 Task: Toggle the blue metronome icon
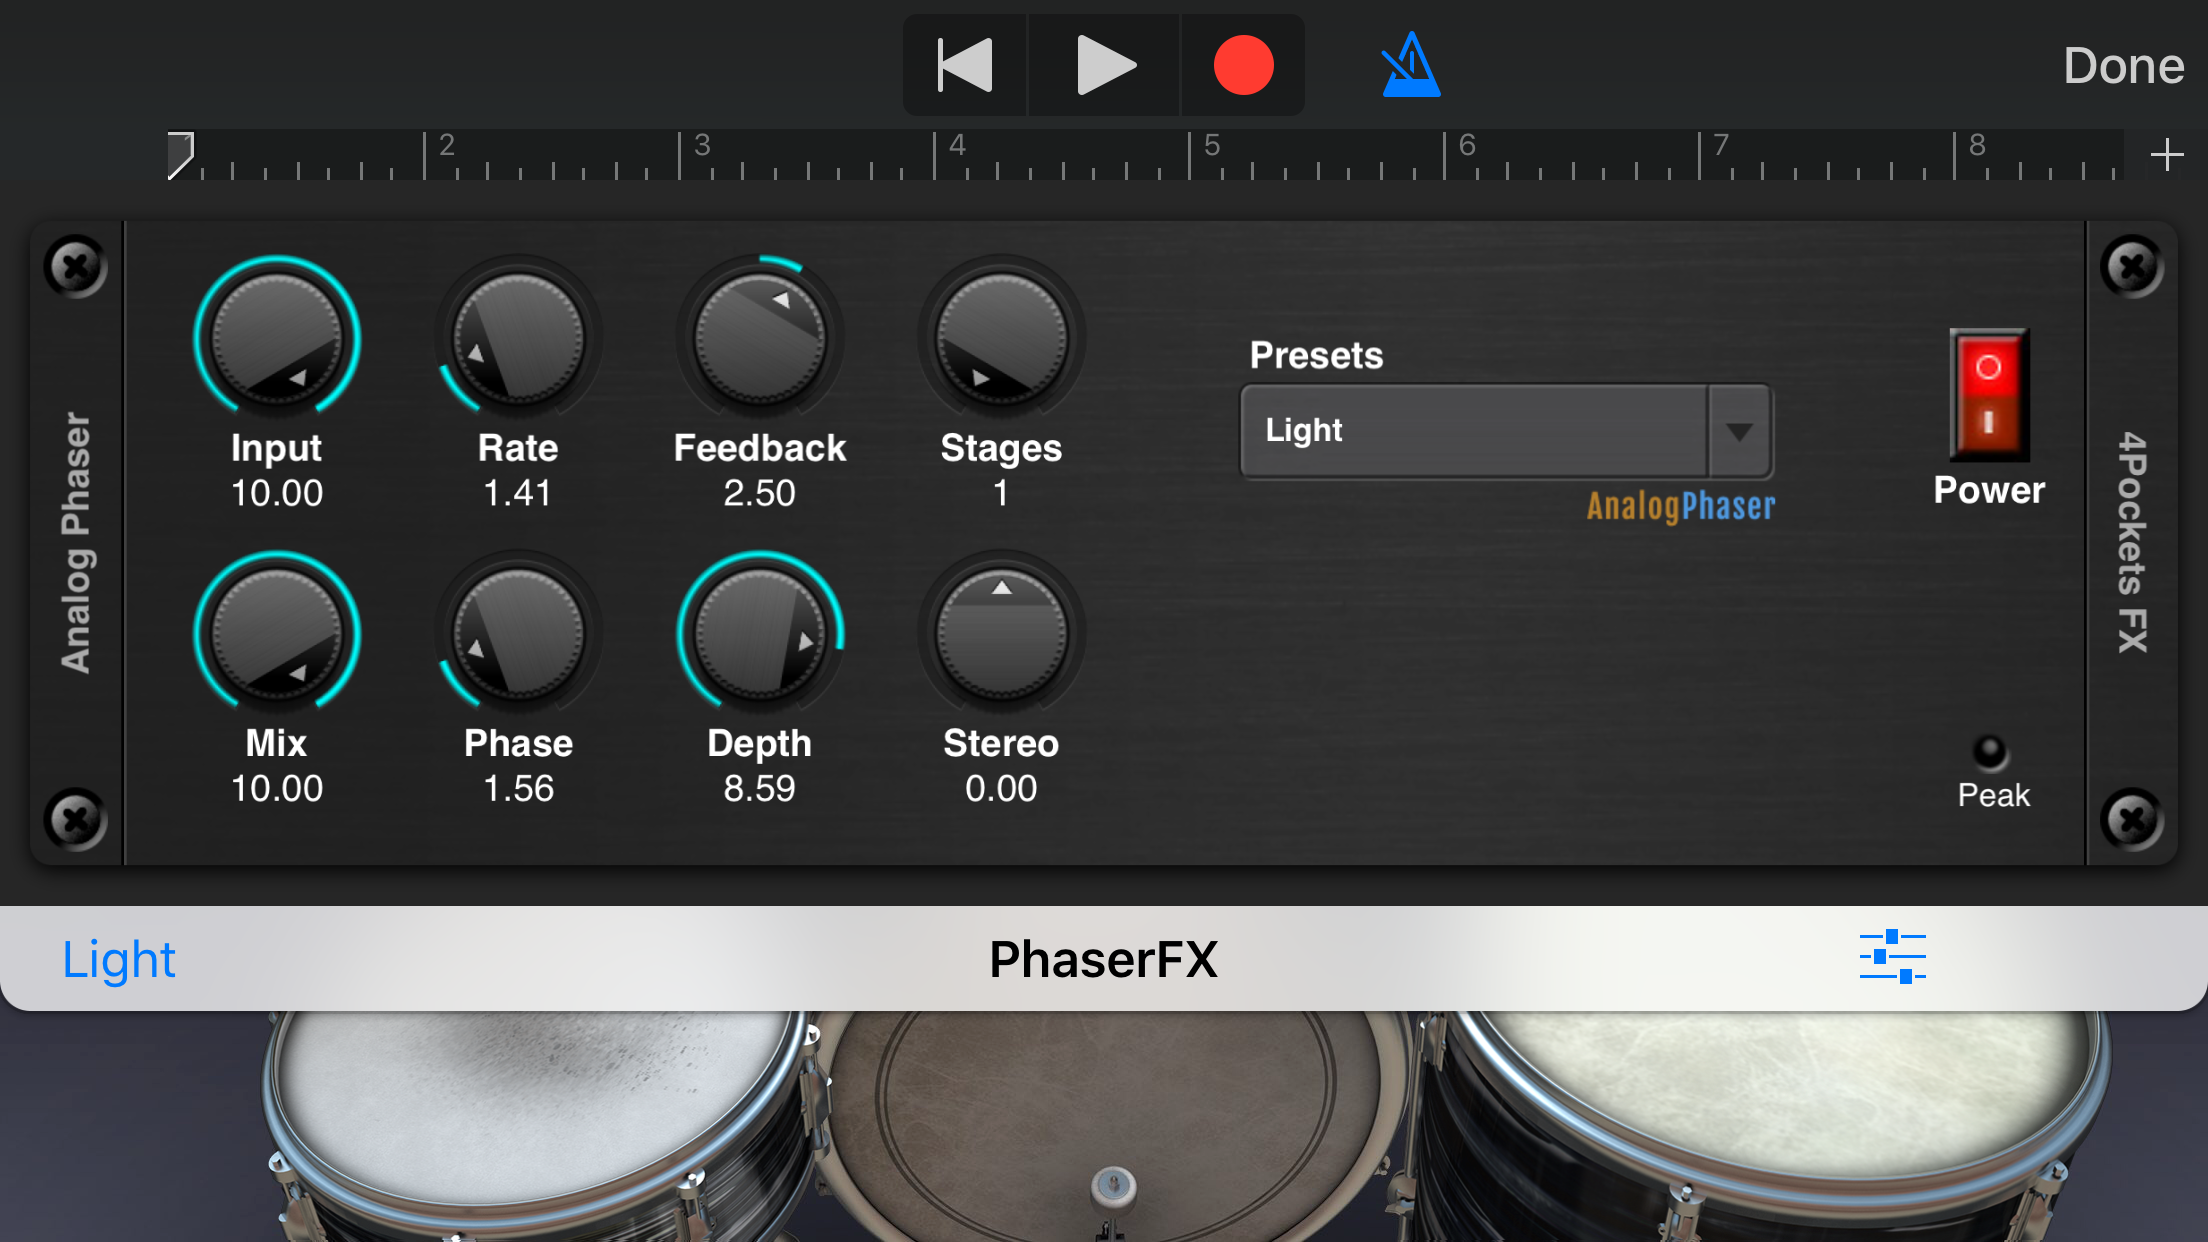coord(1410,66)
